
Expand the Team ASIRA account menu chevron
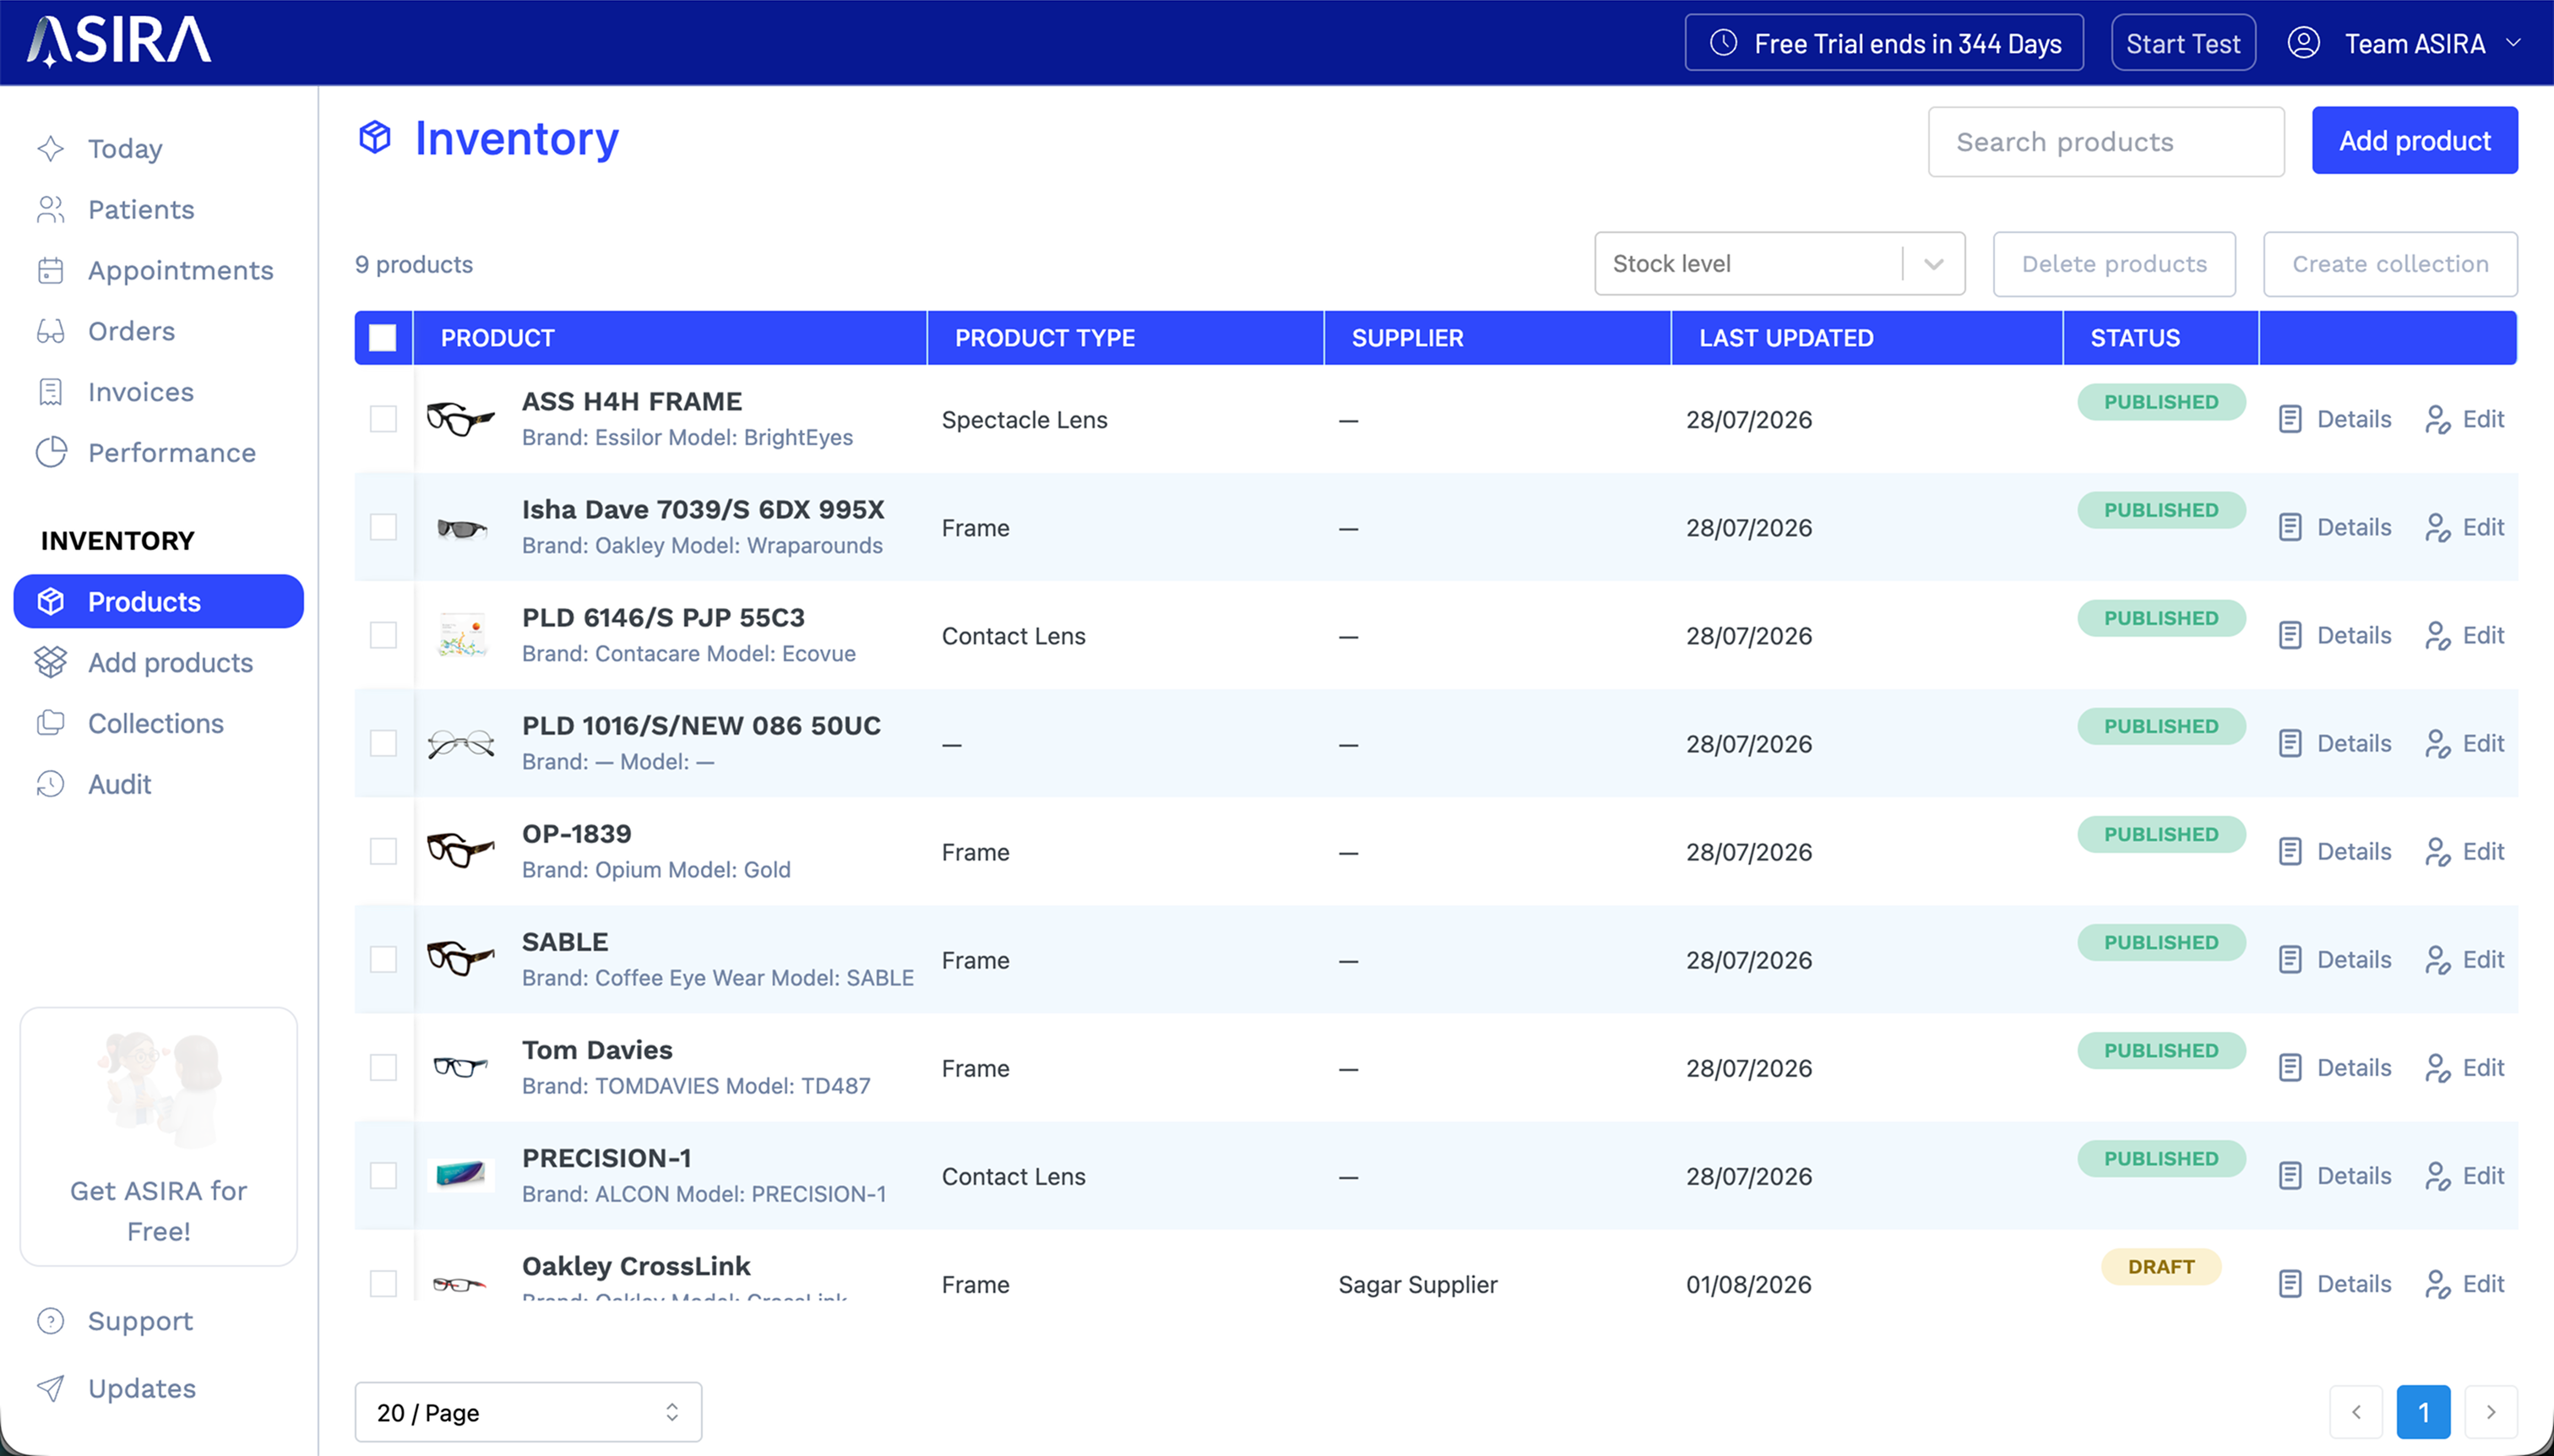coord(2513,43)
